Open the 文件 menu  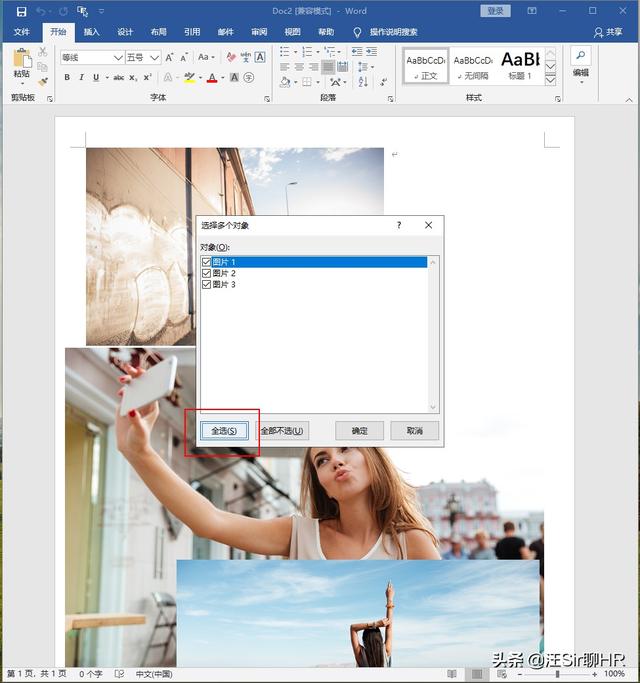point(21,32)
